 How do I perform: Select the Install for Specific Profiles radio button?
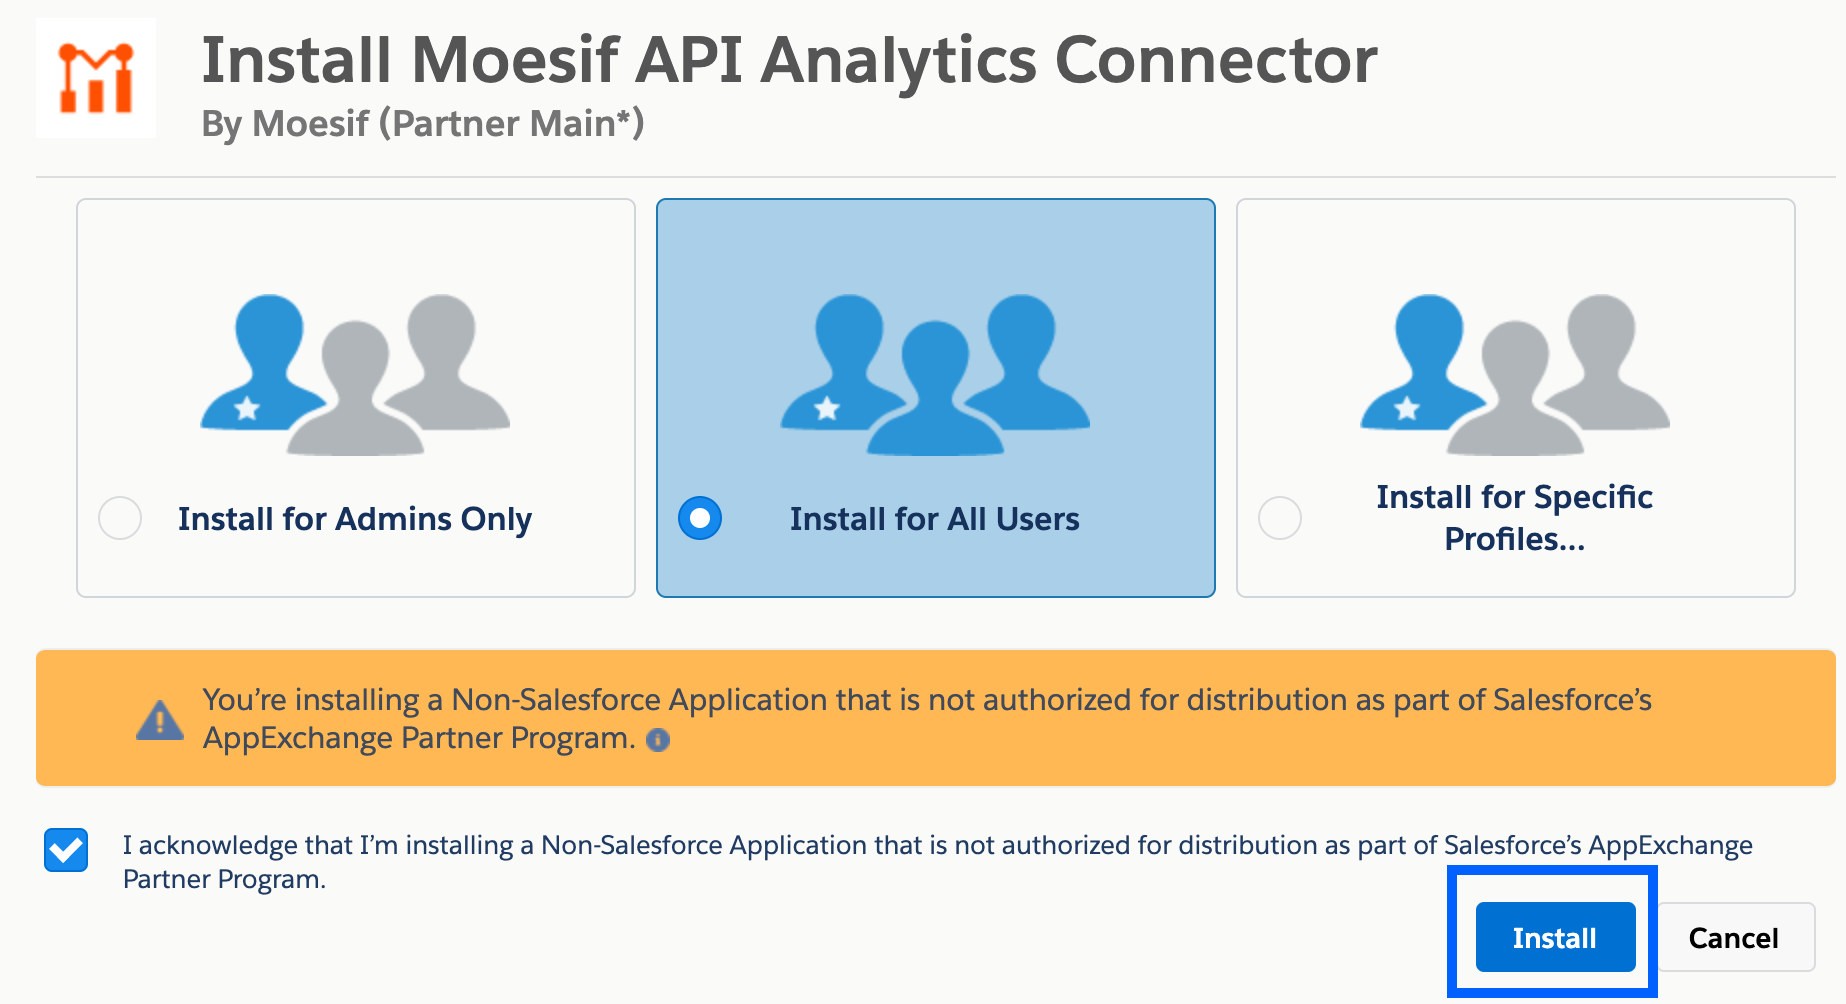pyautogui.click(x=1280, y=518)
